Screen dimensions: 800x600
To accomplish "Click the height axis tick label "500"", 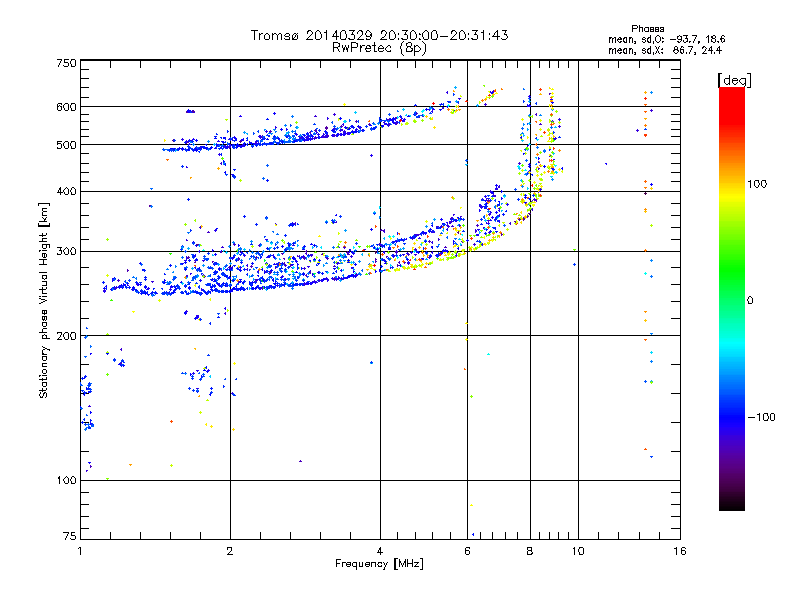I will (66, 145).
